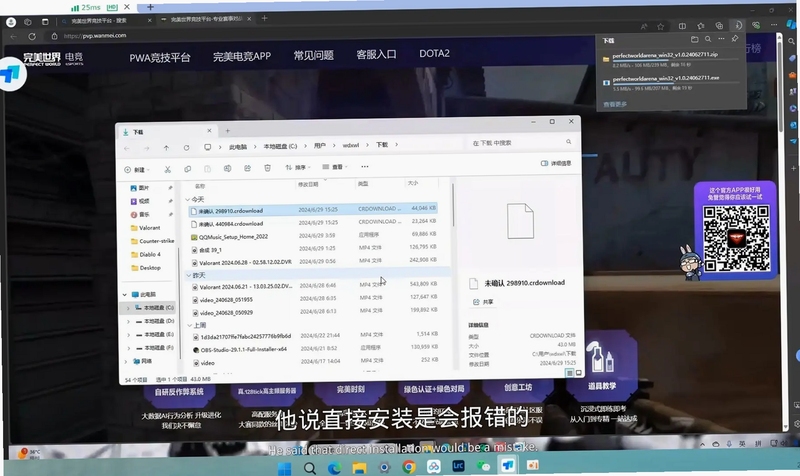
Task: Switch Explorer to large thumbnails view icon
Action: click(x=579, y=373)
